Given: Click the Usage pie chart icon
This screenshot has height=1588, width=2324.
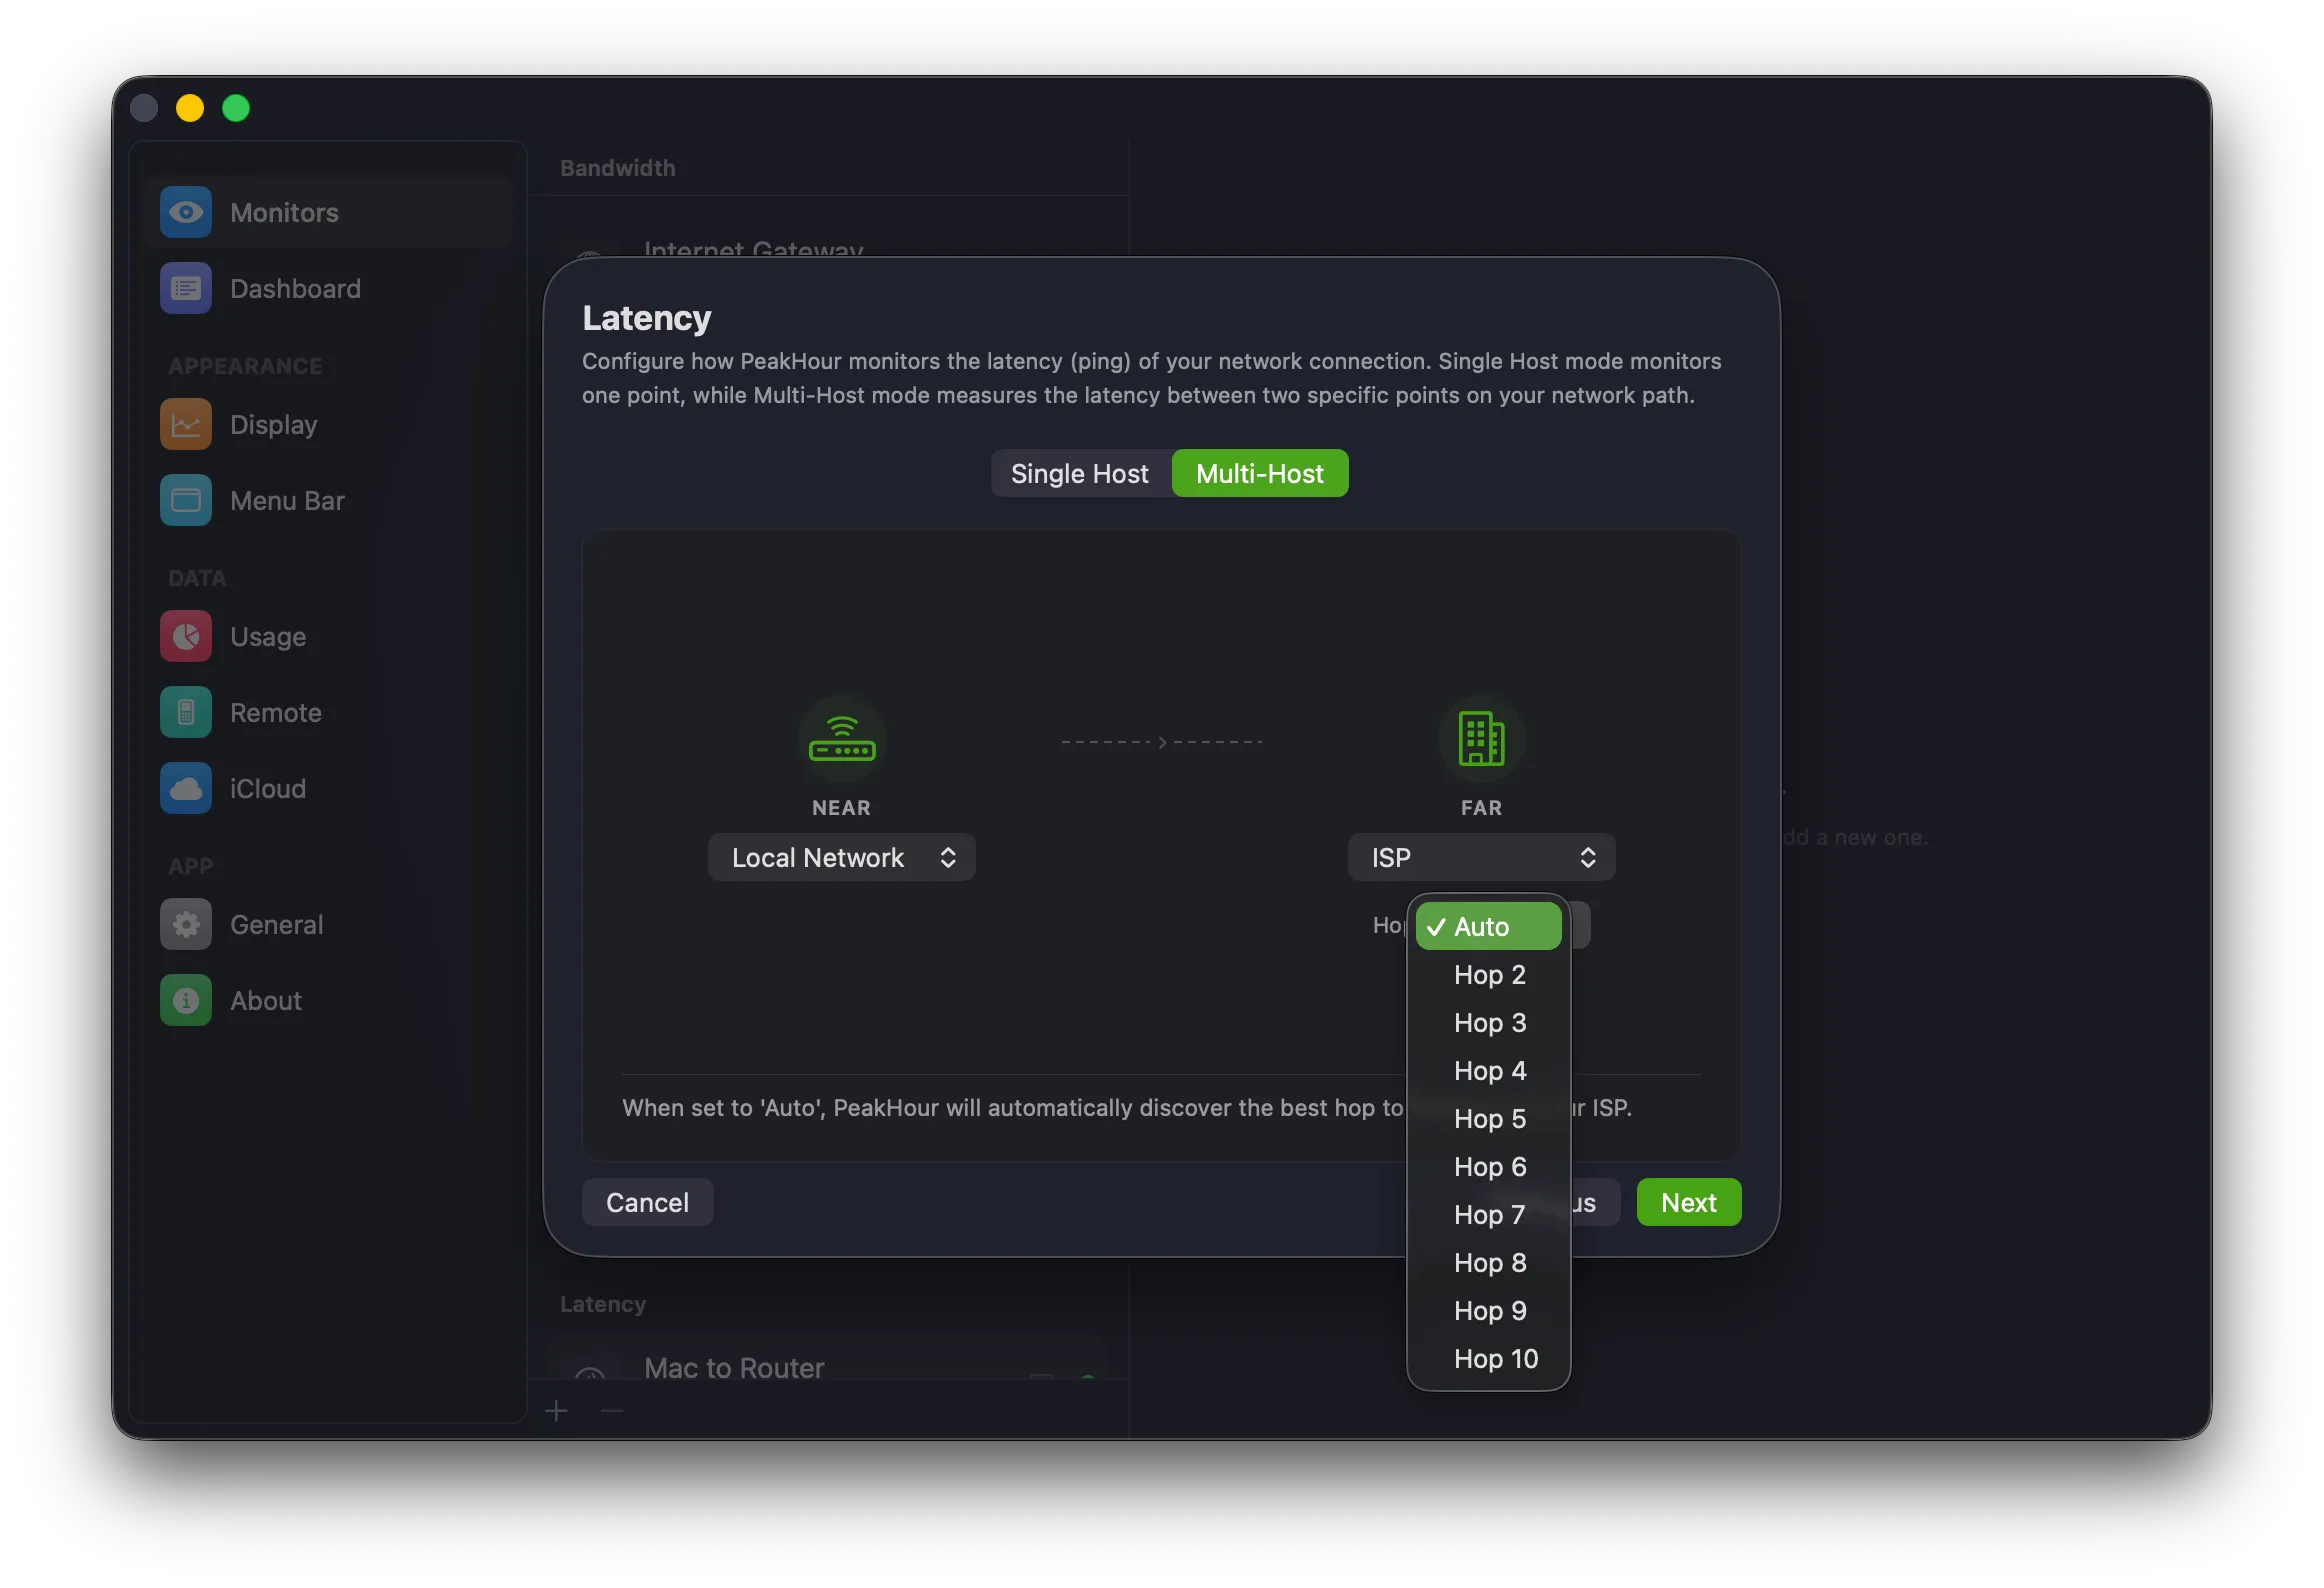Looking at the screenshot, I should tap(186, 636).
